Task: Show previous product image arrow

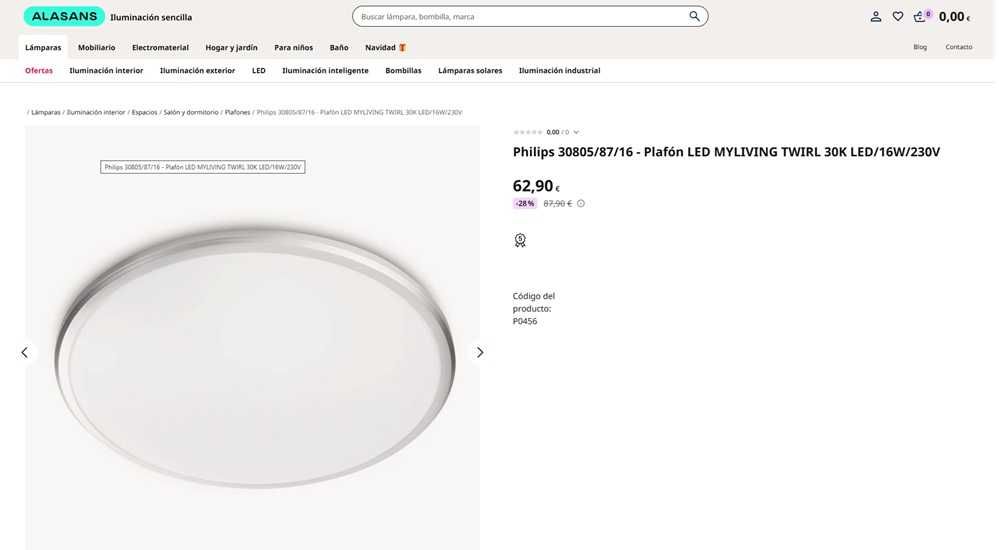Action: [25, 352]
